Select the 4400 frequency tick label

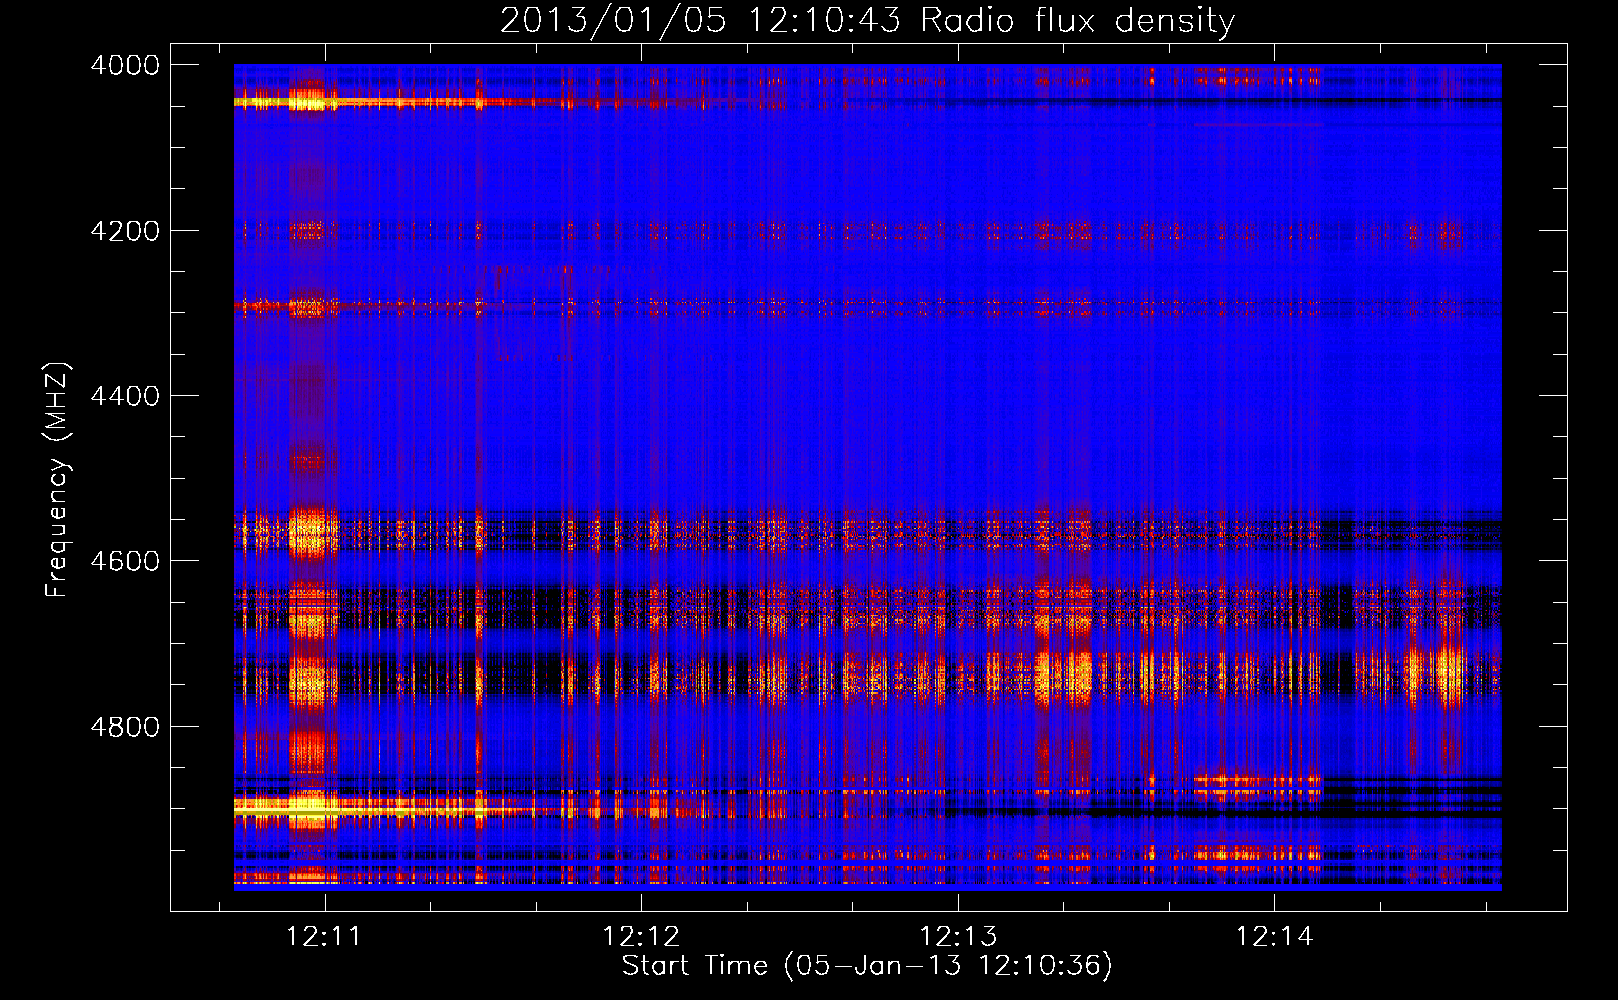pyautogui.click(x=125, y=396)
